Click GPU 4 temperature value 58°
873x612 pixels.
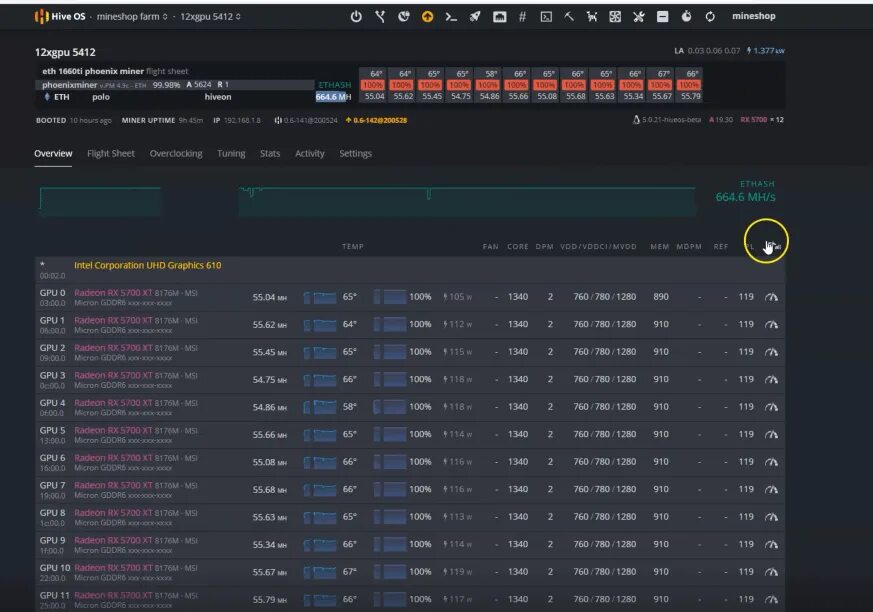[x=349, y=407]
